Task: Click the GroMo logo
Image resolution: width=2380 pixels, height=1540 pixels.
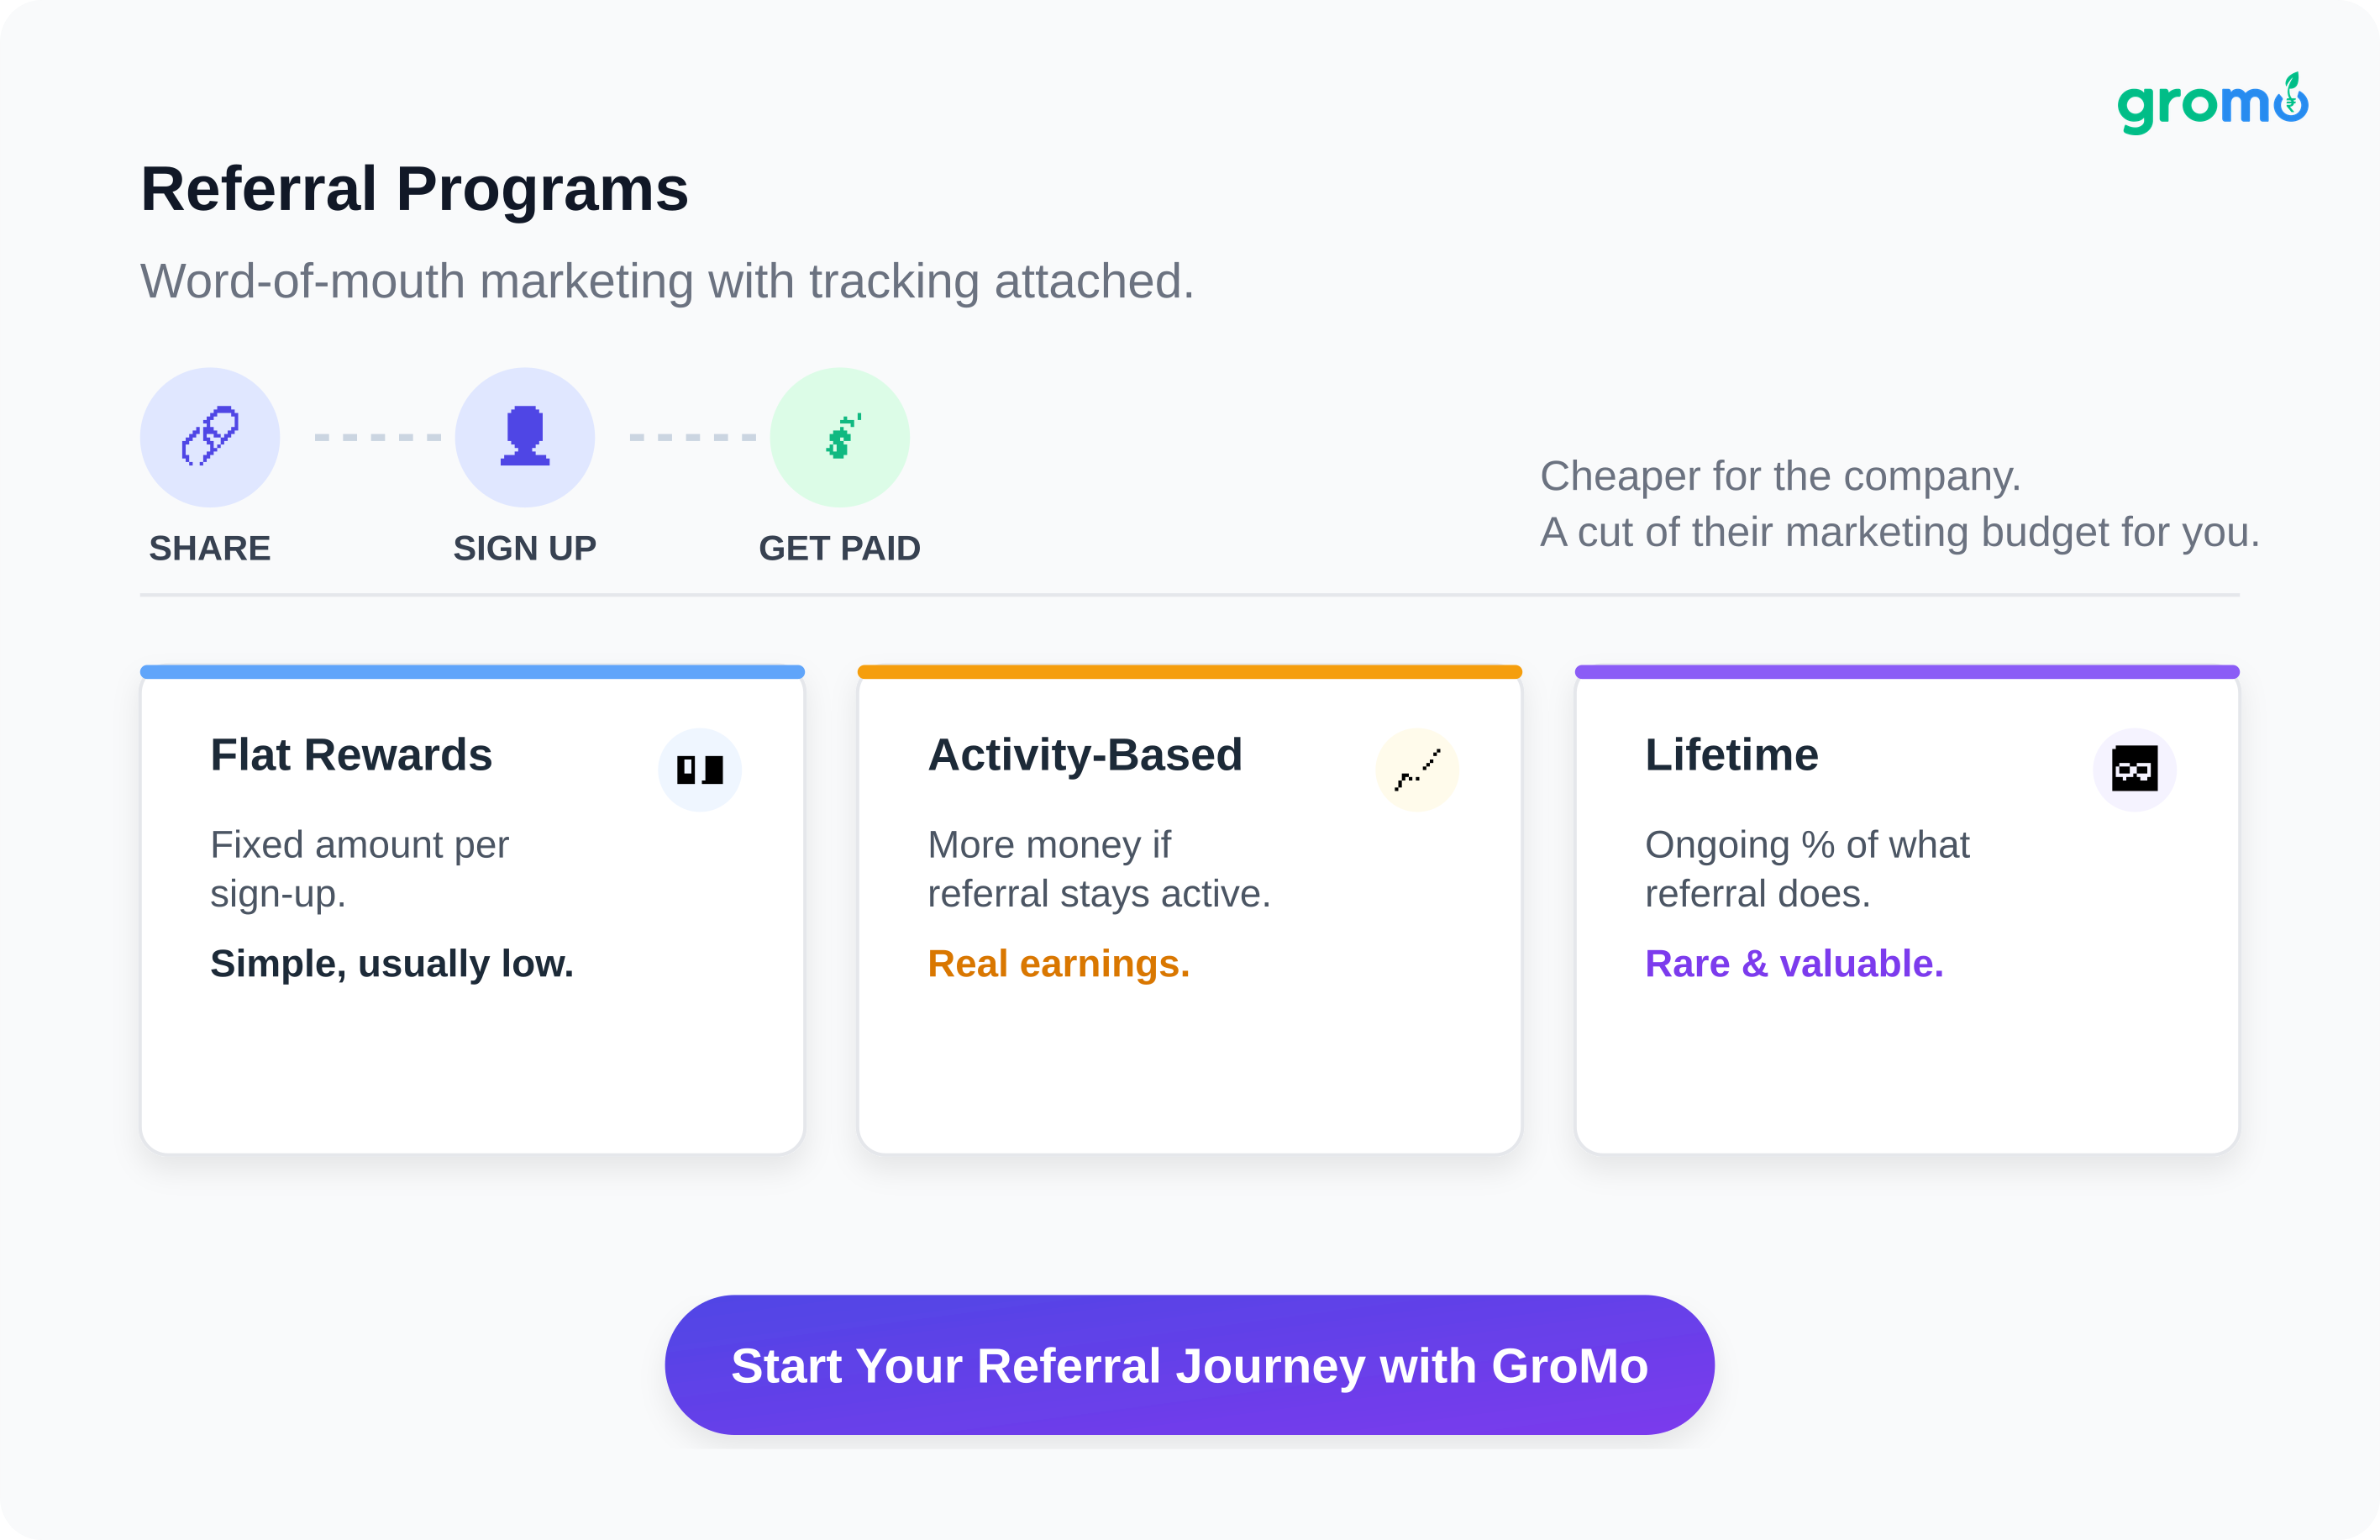Action: (2211, 104)
